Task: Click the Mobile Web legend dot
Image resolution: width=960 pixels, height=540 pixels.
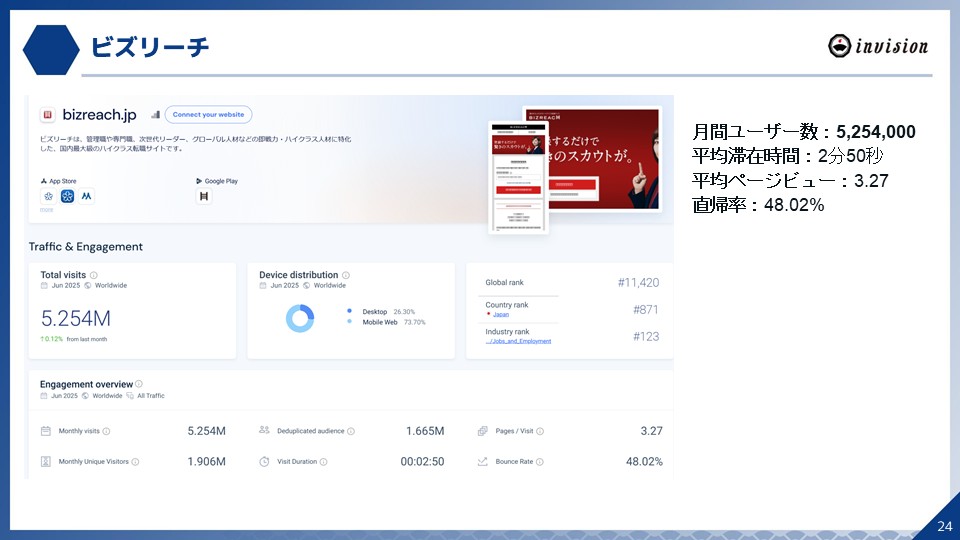Action: tap(350, 321)
